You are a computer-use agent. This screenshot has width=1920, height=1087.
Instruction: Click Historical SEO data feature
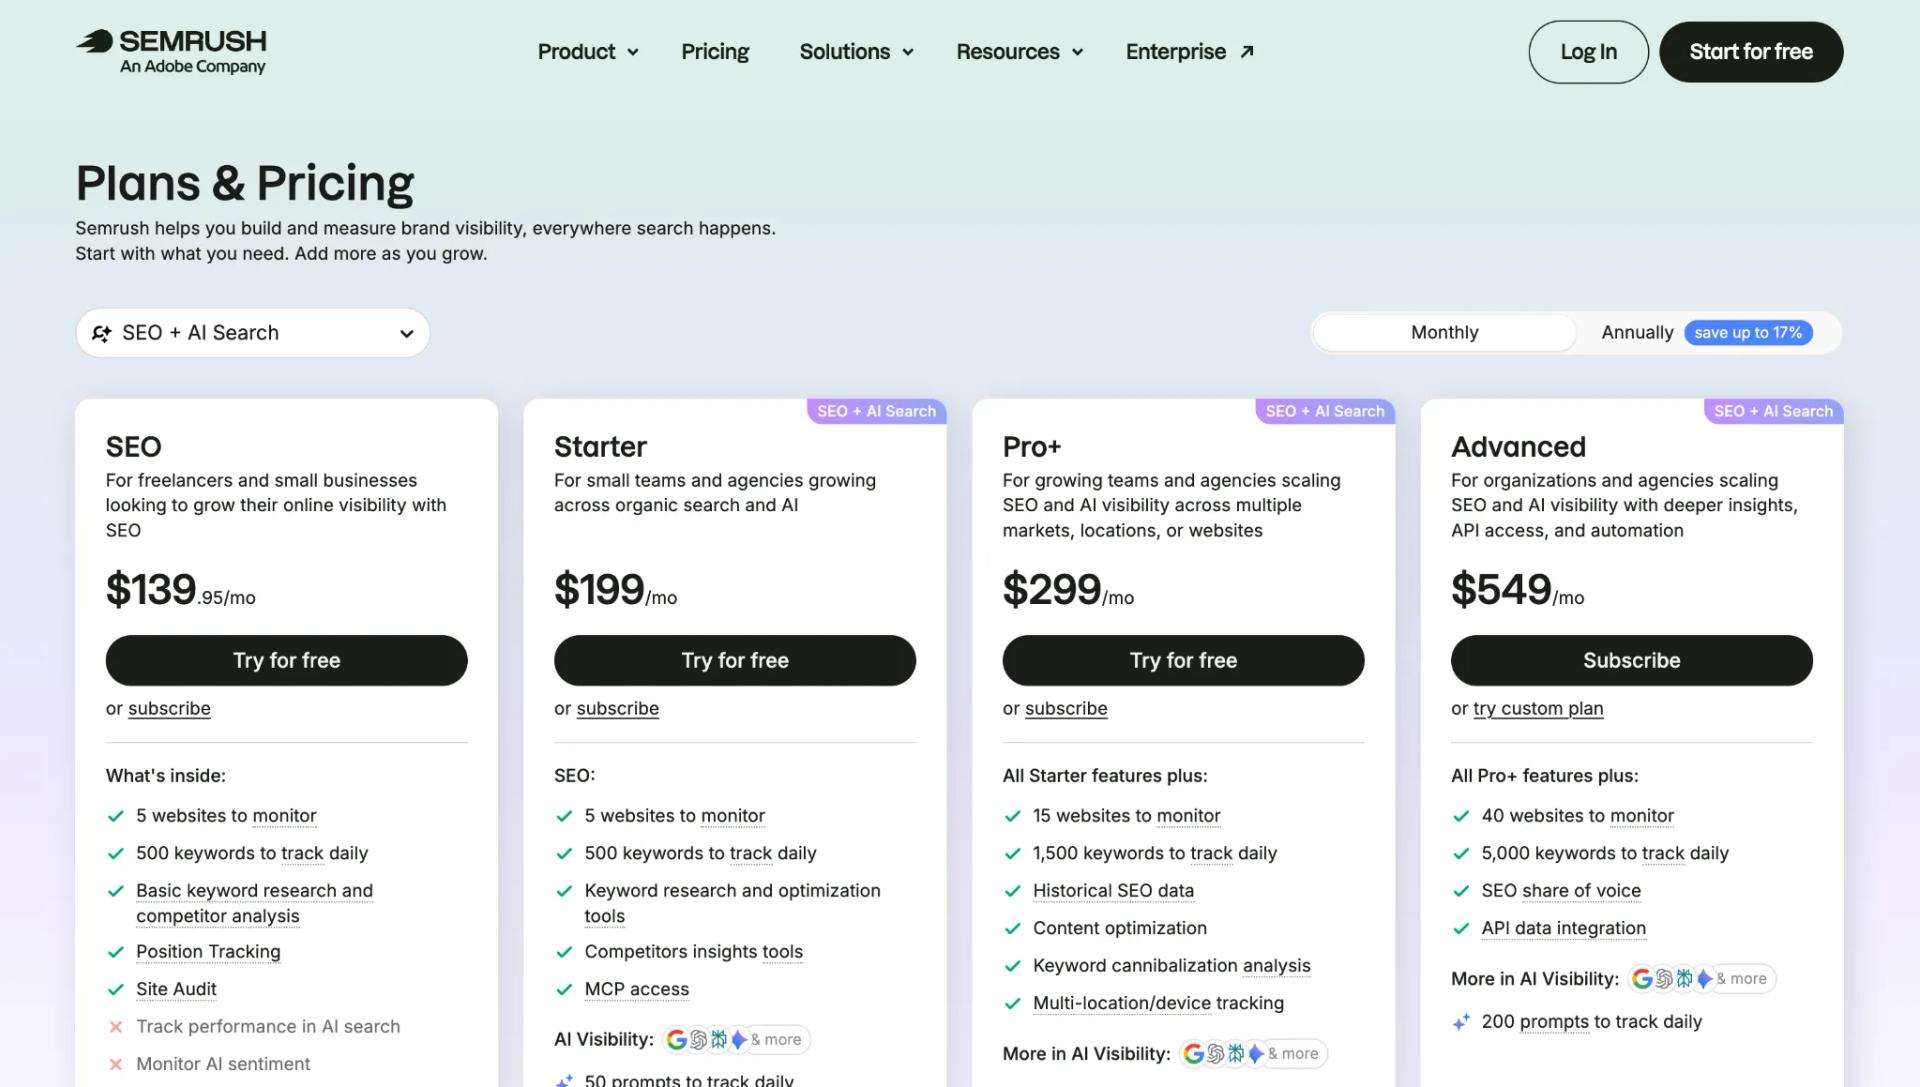pos(1113,891)
